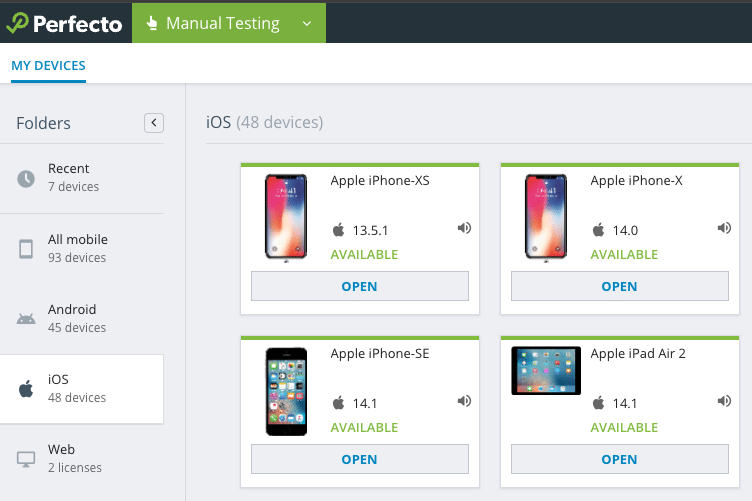Viewport: 752px width, 501px height.
Task: Click the speaker icon on iPad Air 2
Action: (724, 402)
